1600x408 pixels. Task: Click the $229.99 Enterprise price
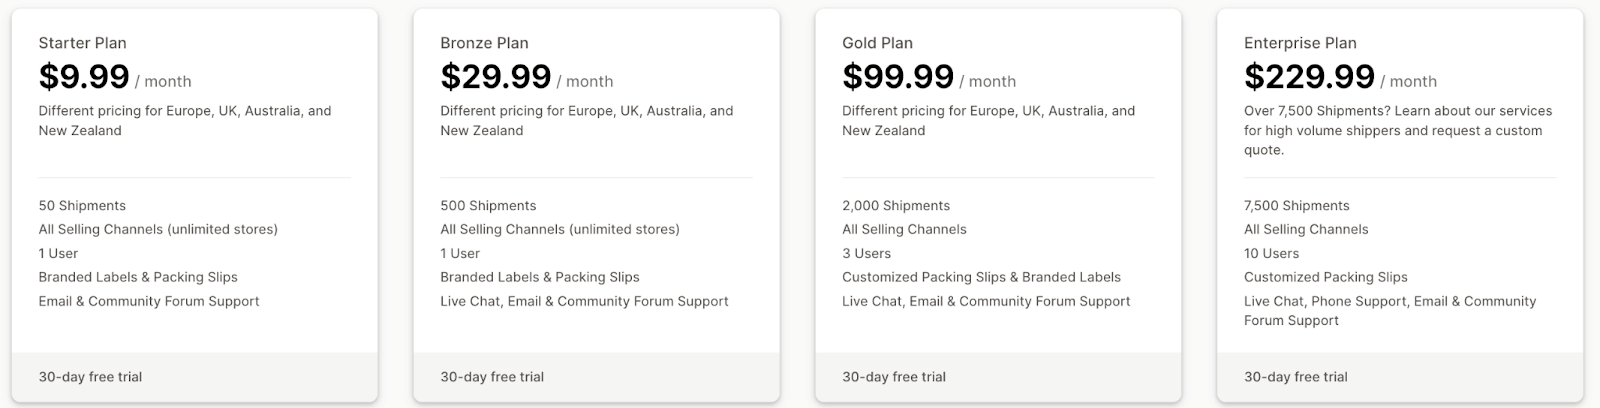1309,77
